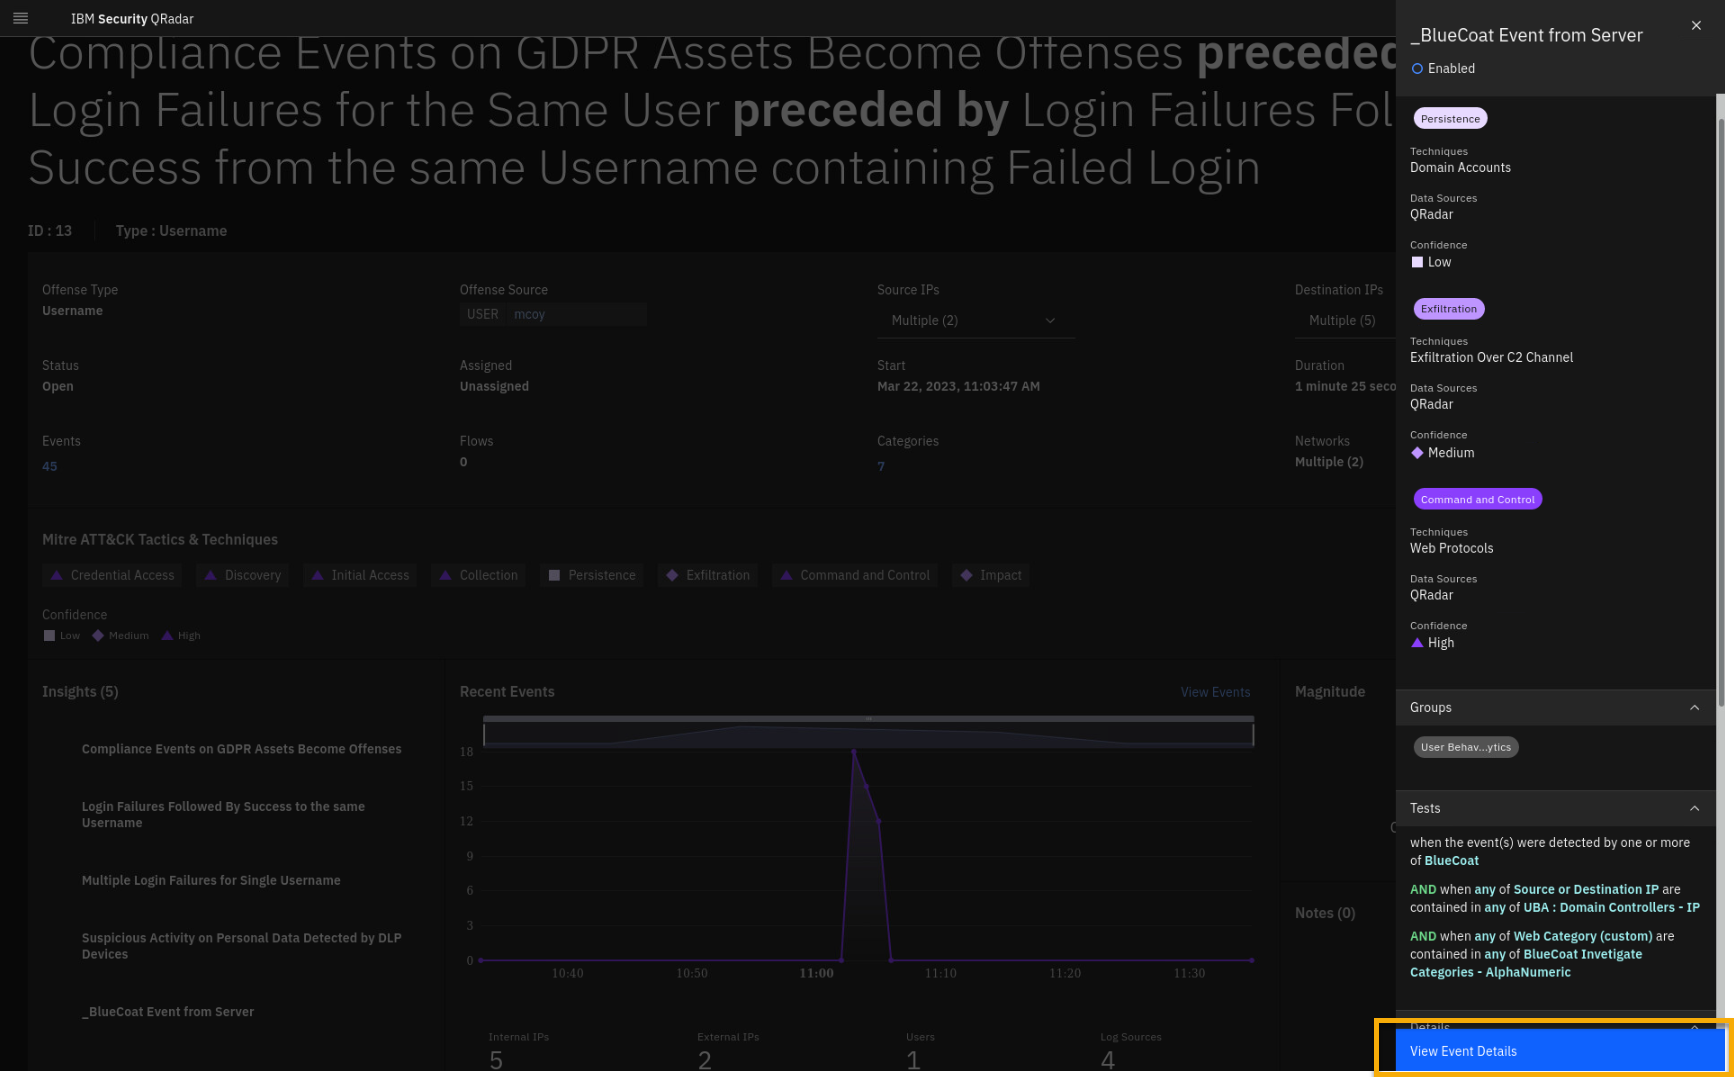
Task: Click the View Events link
Action: [x=1215, y=692]
